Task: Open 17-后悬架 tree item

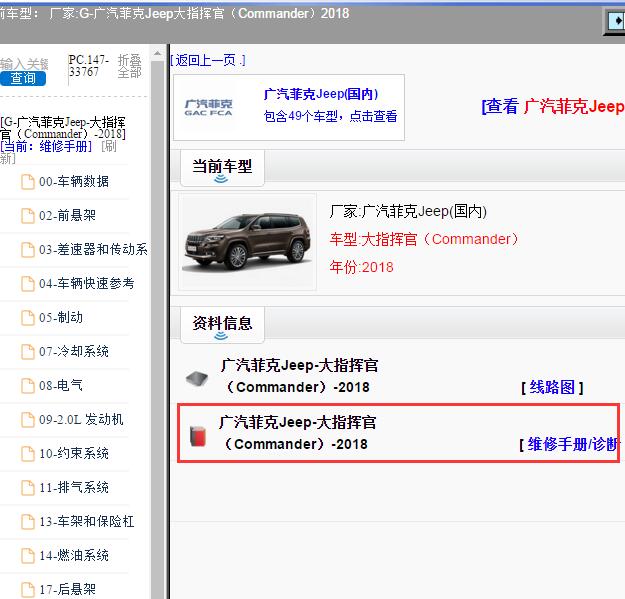Action: pos(67,589)
